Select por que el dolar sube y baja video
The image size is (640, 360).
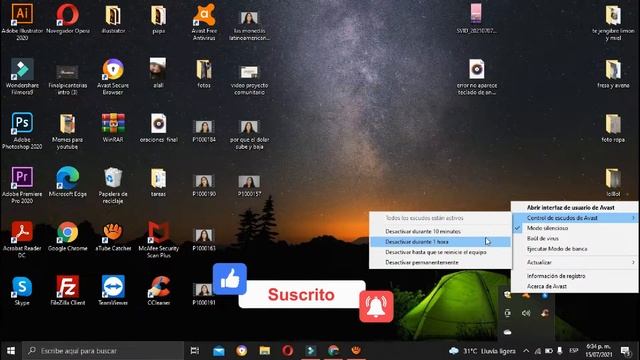[249, 134]
